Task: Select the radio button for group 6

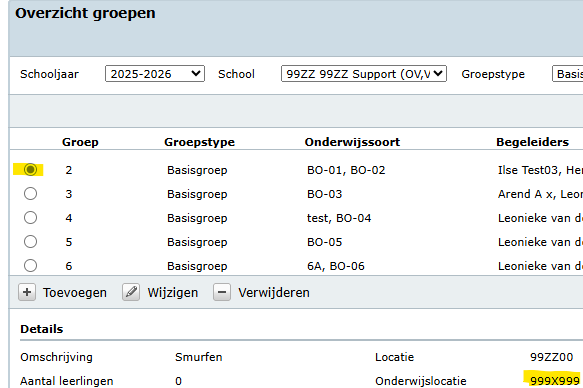Action: click(x=30, y=265)
